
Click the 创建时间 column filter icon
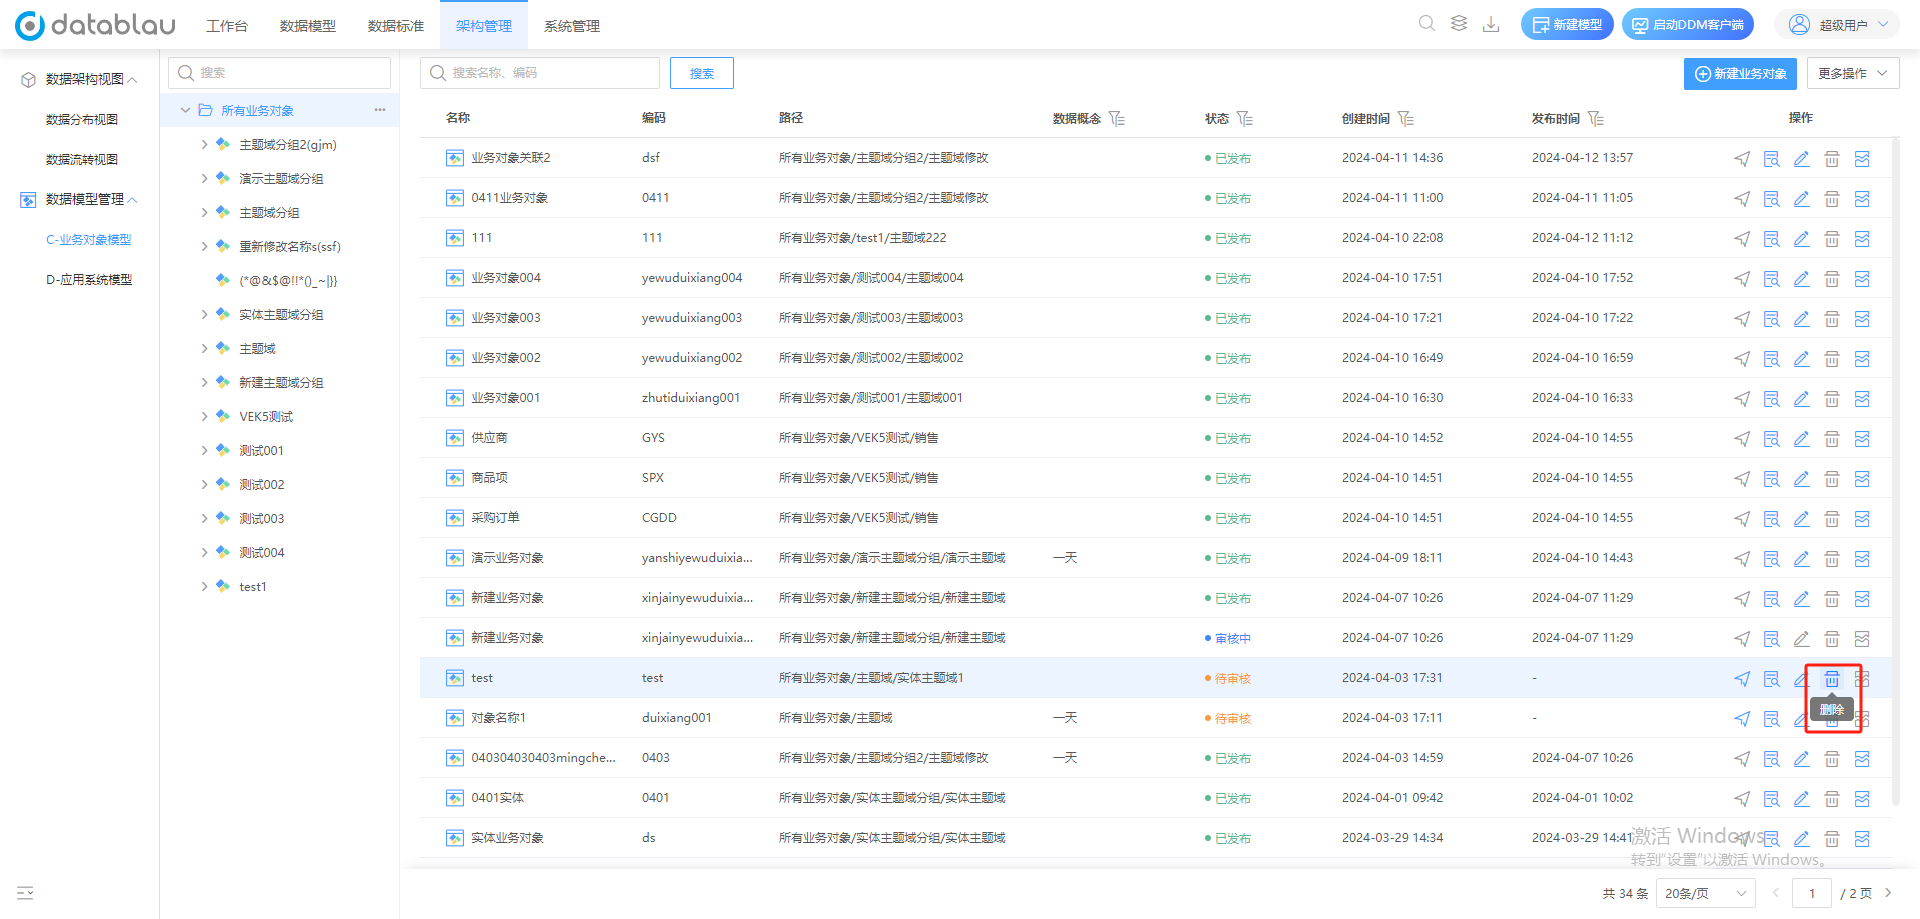1406,119
